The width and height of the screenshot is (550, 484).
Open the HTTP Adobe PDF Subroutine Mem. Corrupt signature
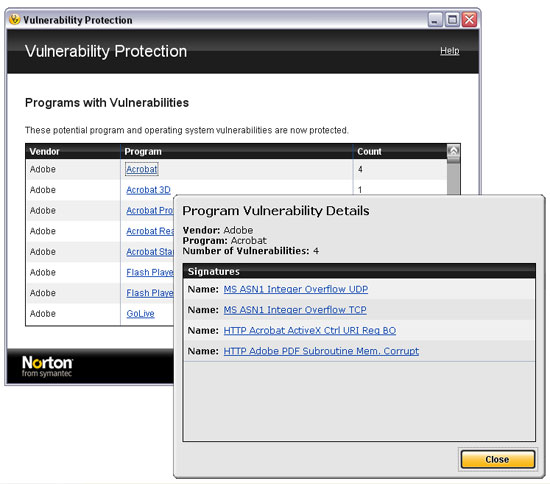(321, 351)
